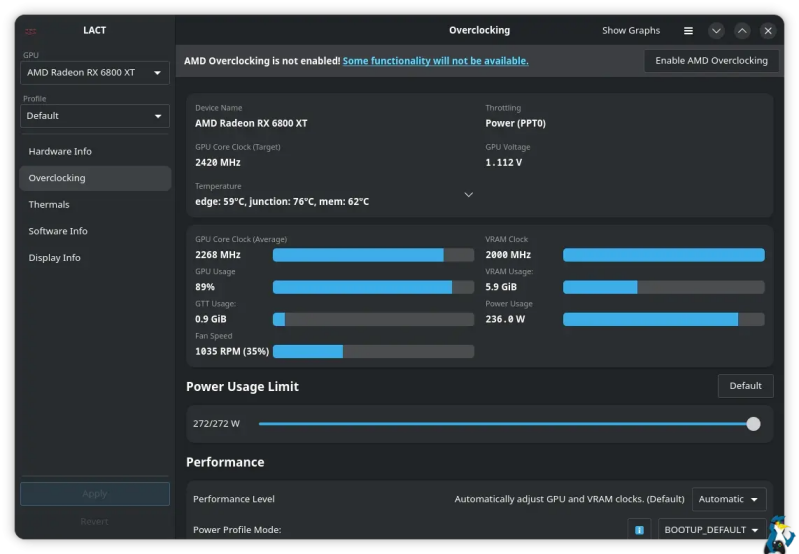Click the 'Power (PPT0)' throttling value
This screenshot has width=799, height=554.
515,123
